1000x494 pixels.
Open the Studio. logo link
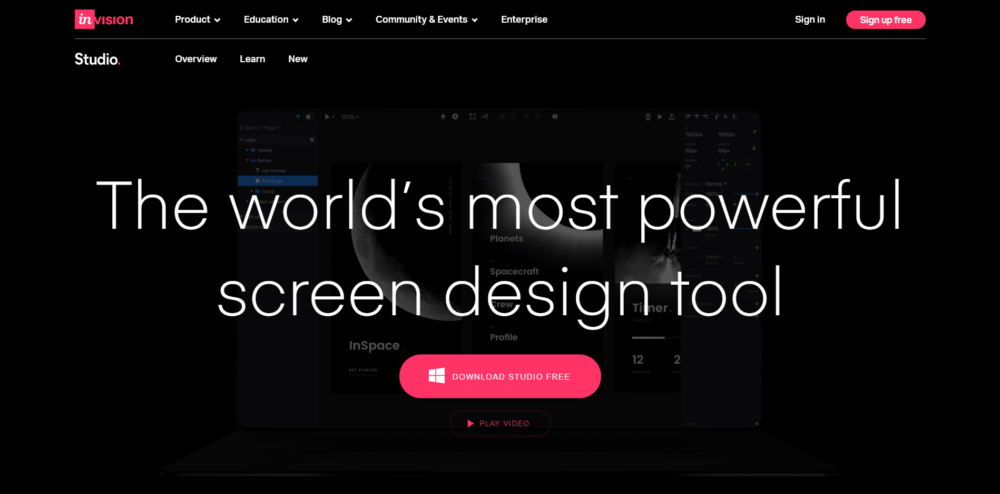coord(98,59)
